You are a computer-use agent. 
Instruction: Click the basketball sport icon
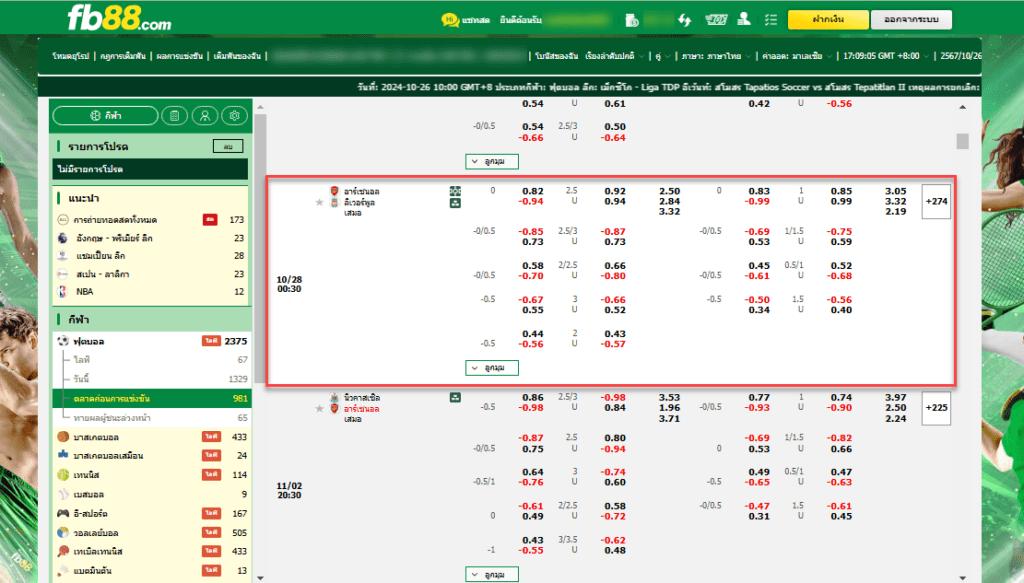63,437
